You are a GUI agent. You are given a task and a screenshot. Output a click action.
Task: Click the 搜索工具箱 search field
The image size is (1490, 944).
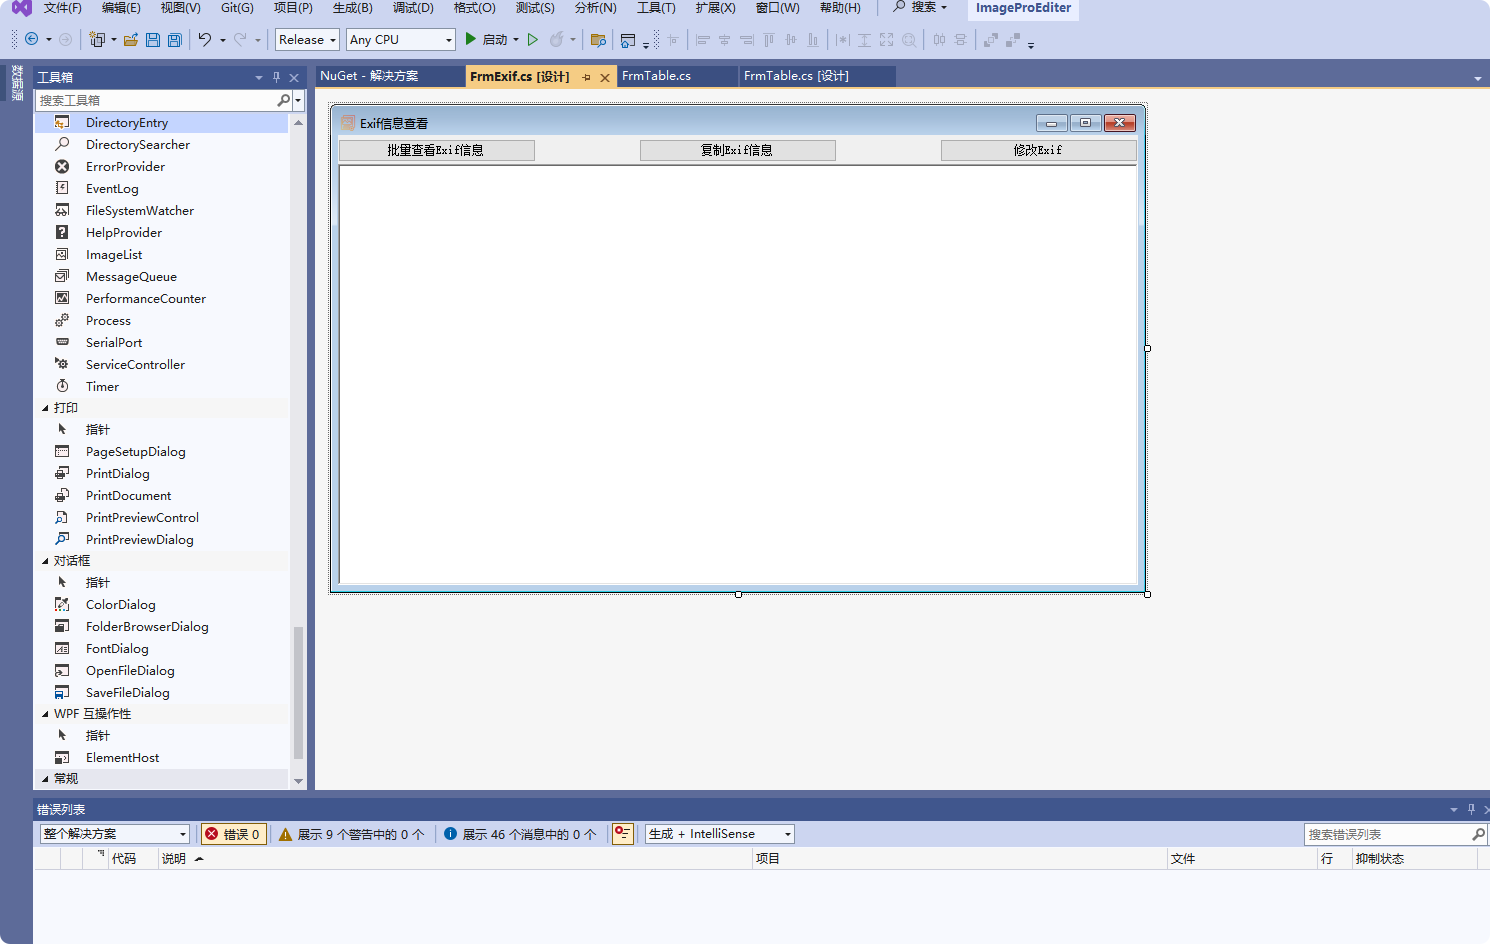point(155,100)
